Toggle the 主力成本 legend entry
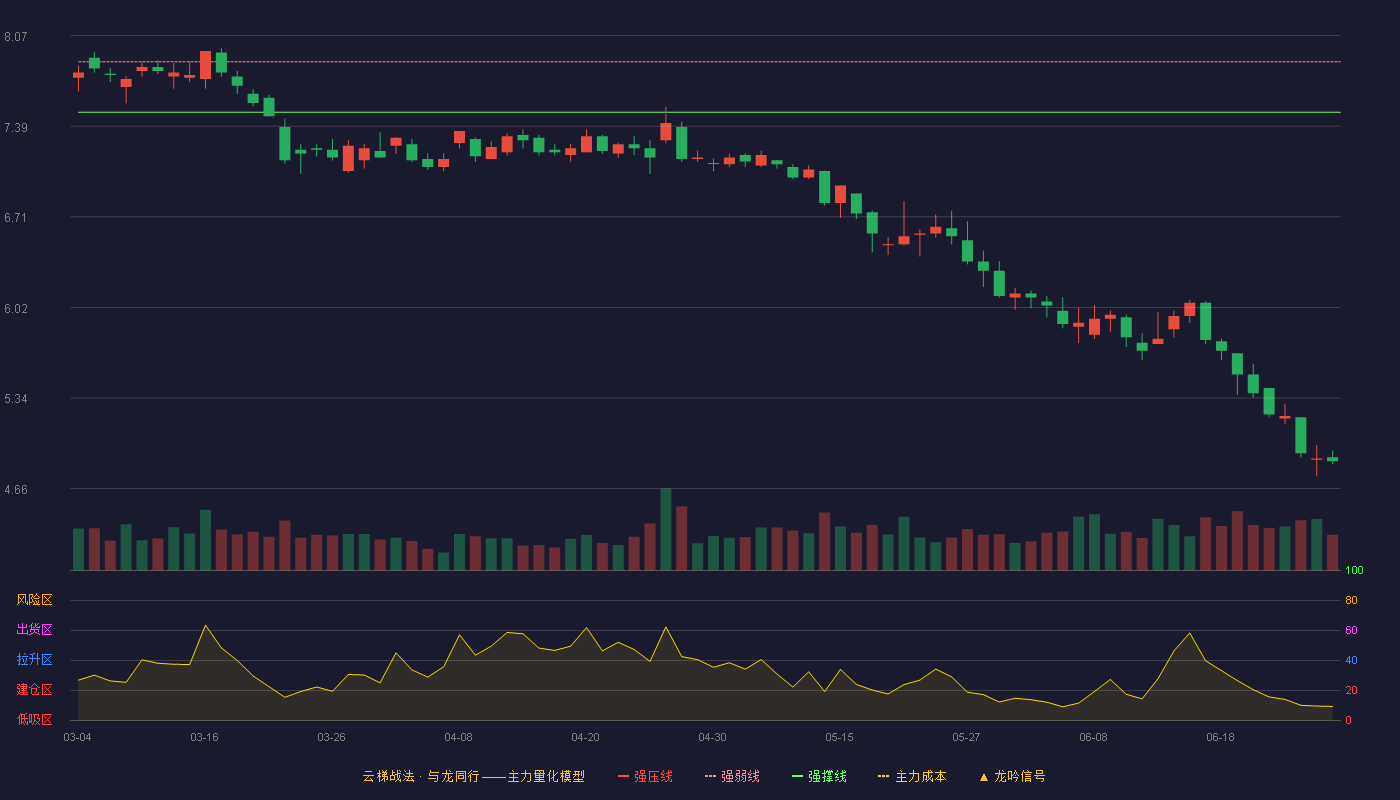Image resolution: width=1400 pixels, height=800 pixels. click(x=912, y=776)
